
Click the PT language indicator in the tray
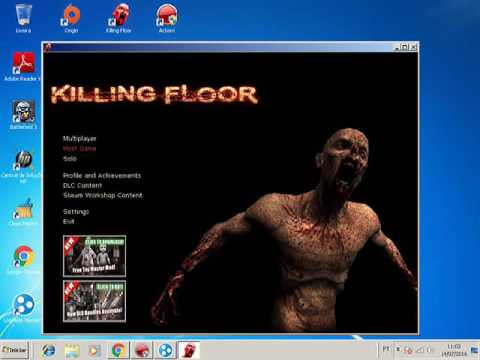click(x=386, y=349)
